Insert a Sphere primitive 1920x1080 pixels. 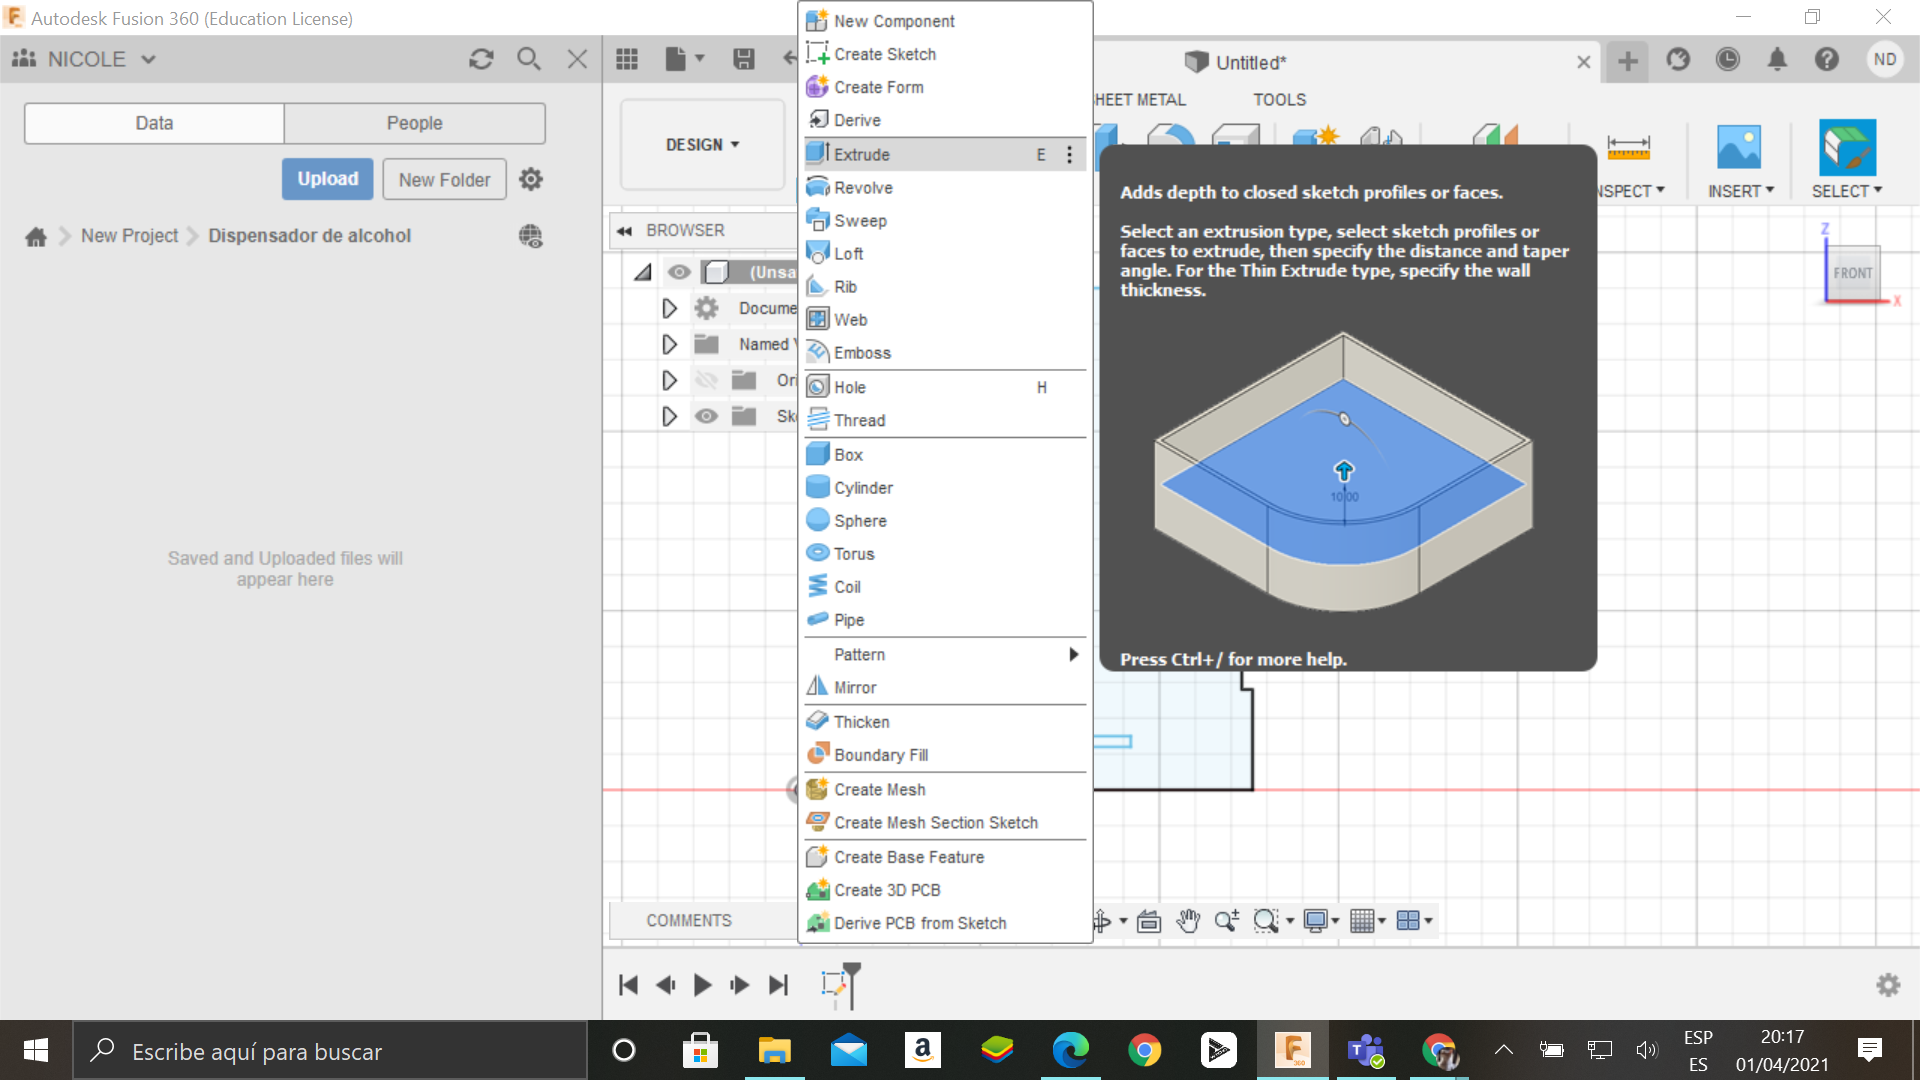click(x=944, y=521)
